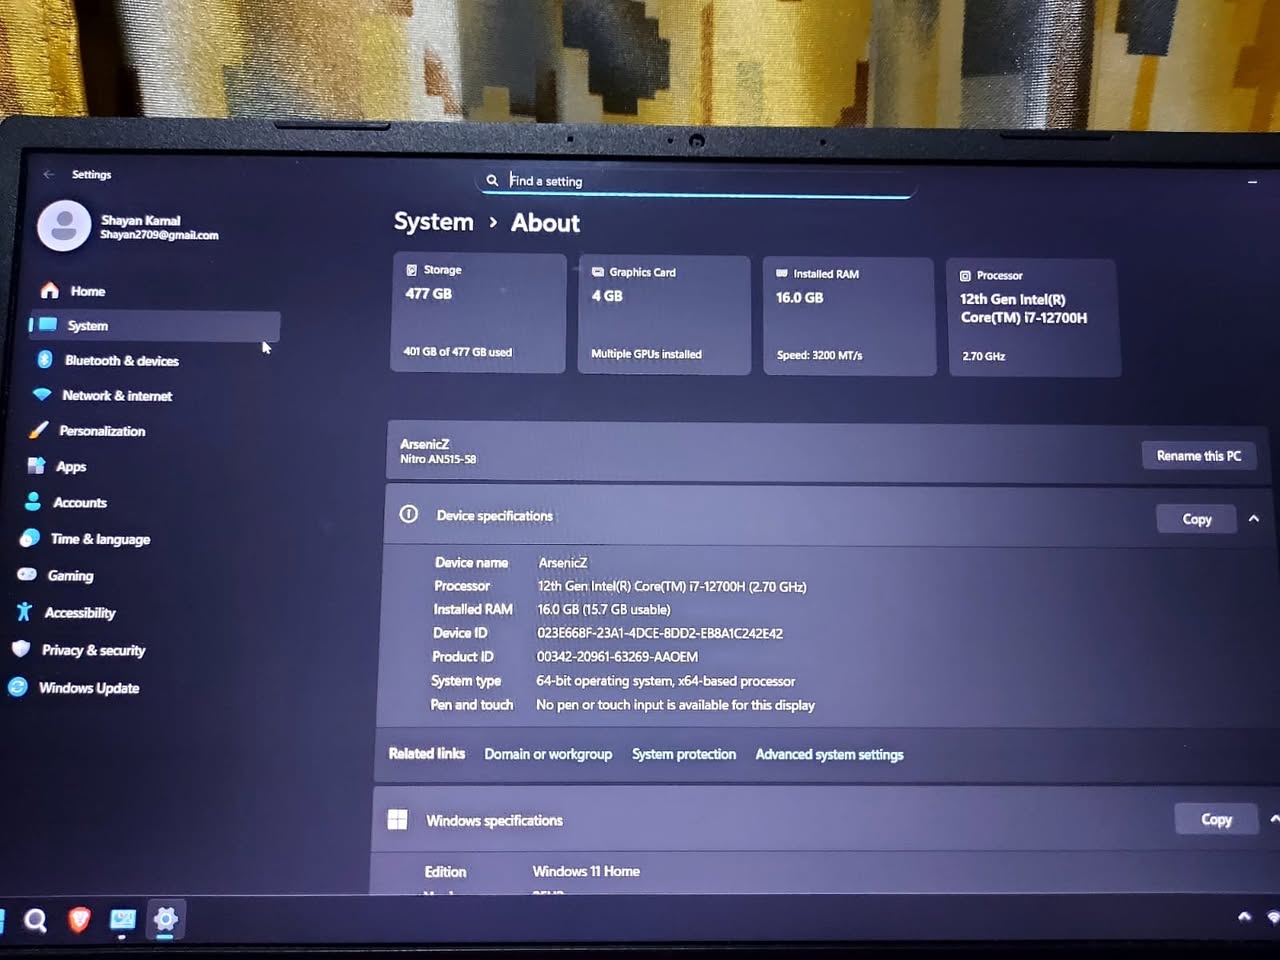
Task: Click the Nitro AN515-58 model text
Action: pos(438,459)
